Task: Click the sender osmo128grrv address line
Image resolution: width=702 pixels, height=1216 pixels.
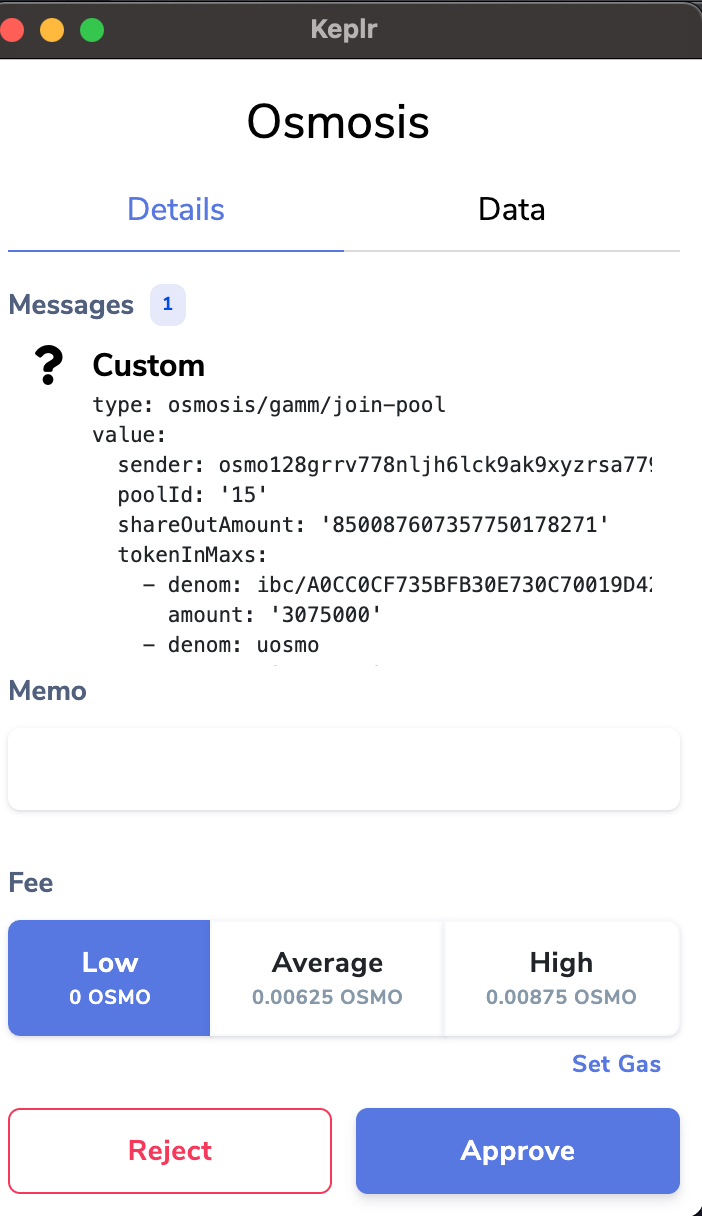Action: (x=385, y=465)
